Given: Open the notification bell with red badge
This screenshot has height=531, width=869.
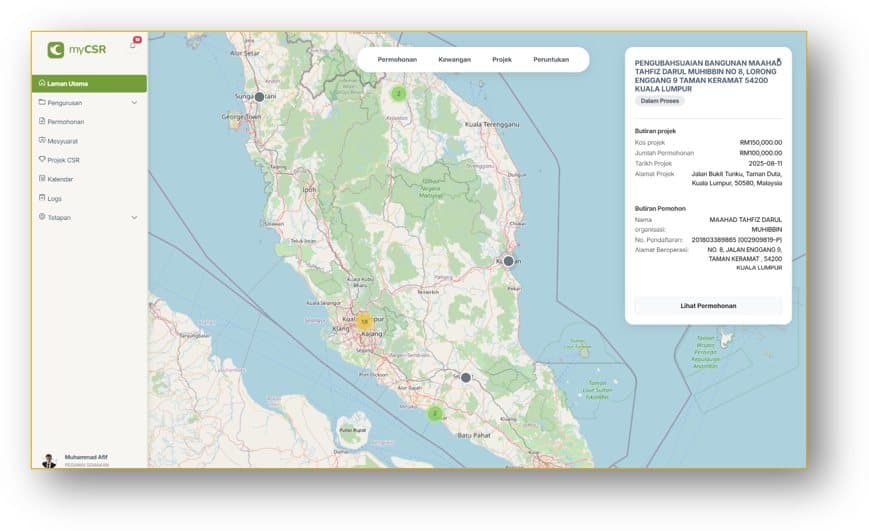Looking at the screenshot, I should click(x=135, y=43).
